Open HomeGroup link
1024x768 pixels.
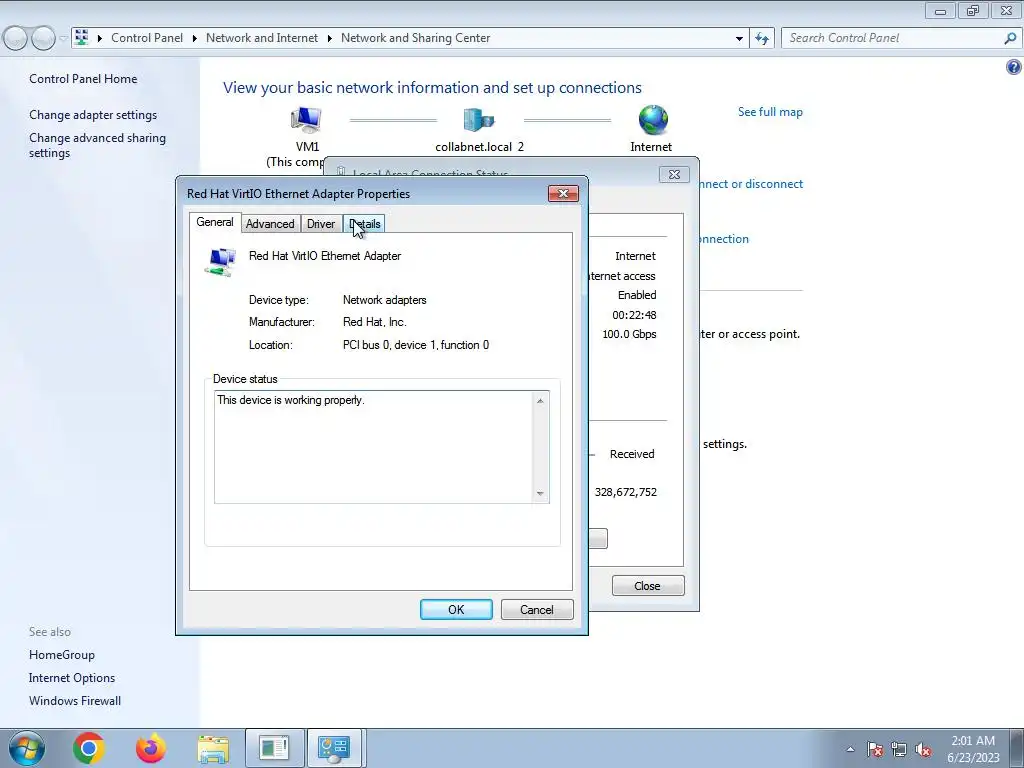click(61, 655)
